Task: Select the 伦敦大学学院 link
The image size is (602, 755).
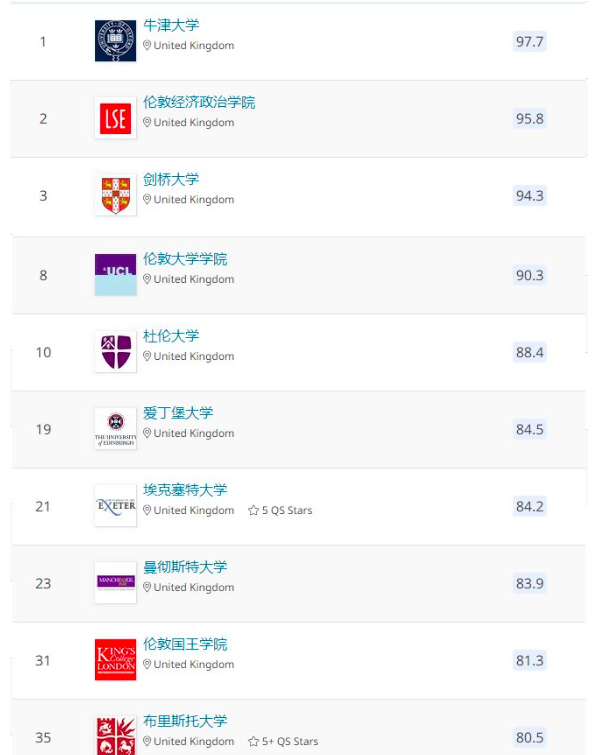Action: (185, 258)
